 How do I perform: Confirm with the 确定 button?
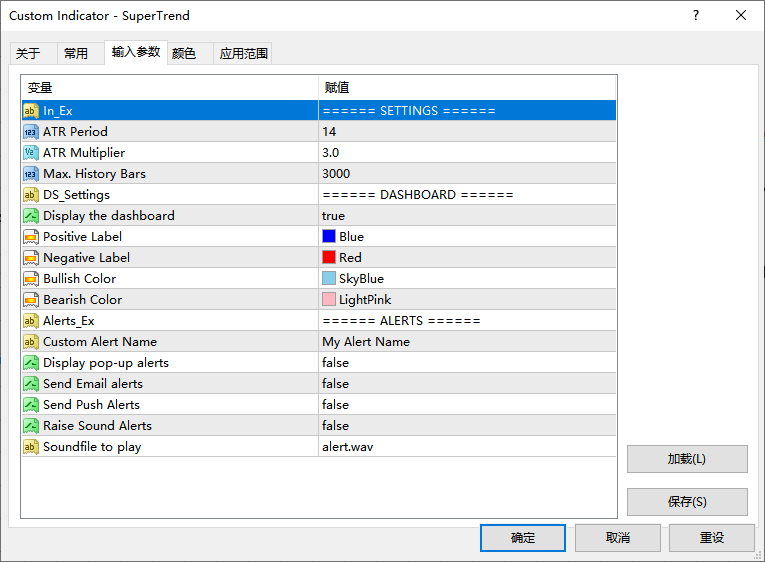pyautogui.click(x=523, y=538)
